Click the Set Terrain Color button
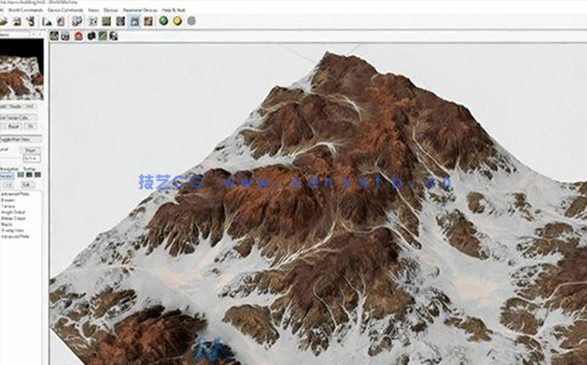Viewport: 587px width, 365px height. pos(18,117)
